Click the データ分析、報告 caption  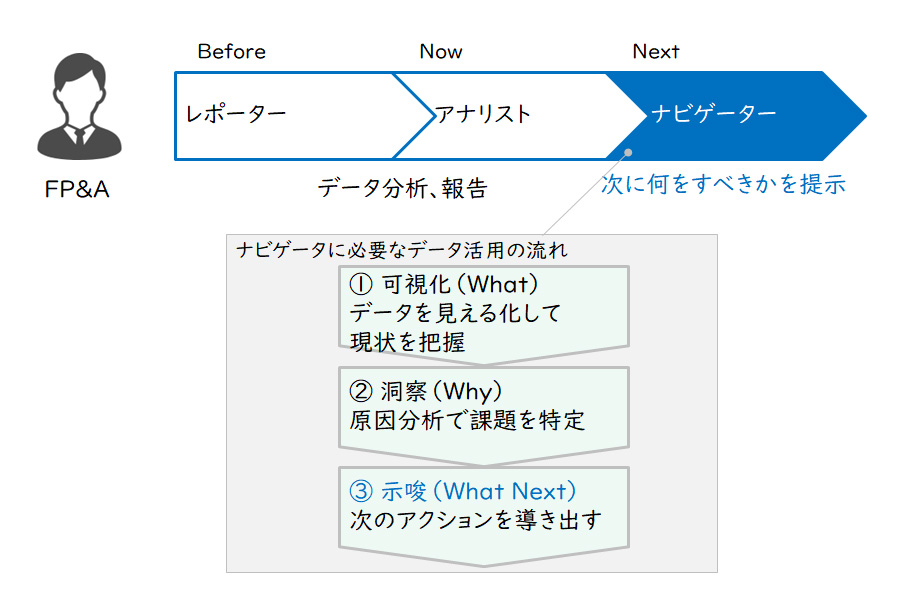pos(402,188)
